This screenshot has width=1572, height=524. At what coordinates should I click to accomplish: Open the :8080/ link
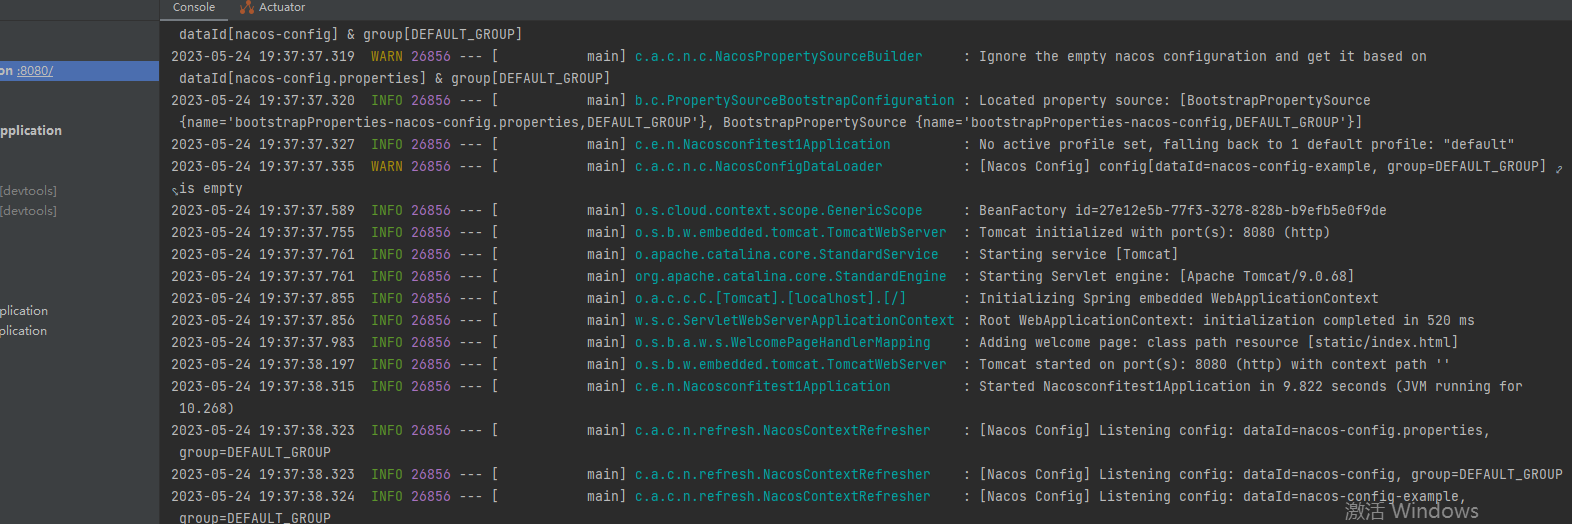(x=35, y=71)
